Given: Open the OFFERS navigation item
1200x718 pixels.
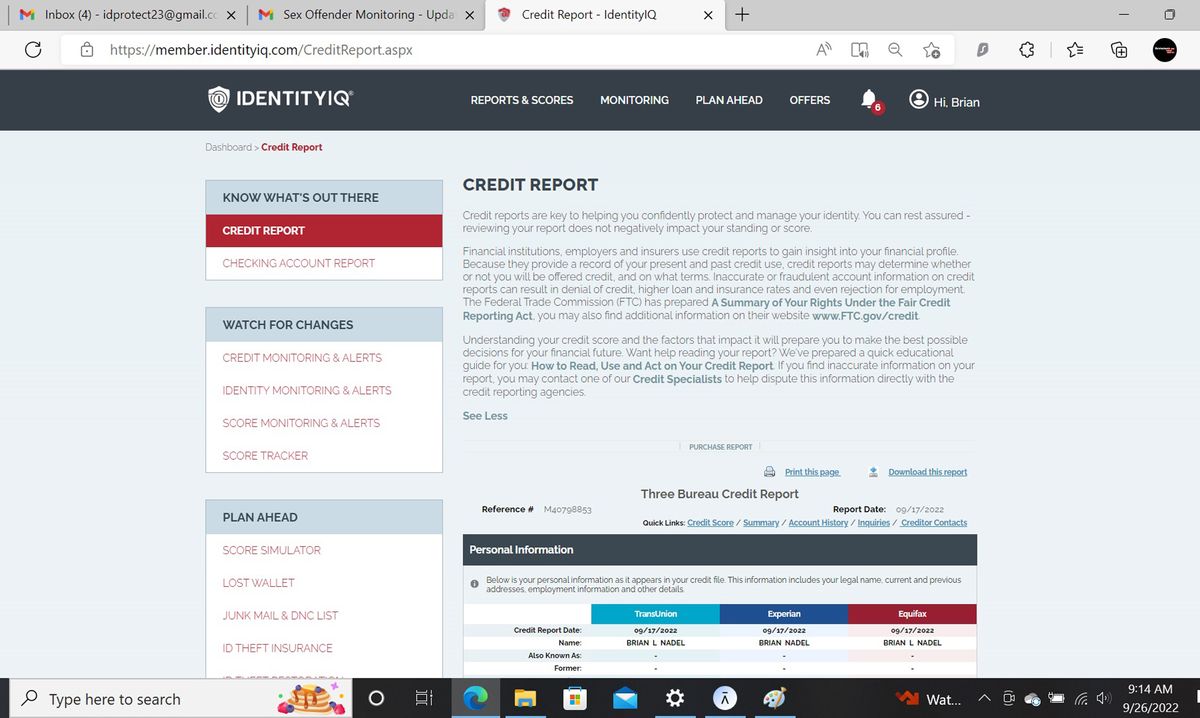Looking at the screenshot, I should [809, 100].
